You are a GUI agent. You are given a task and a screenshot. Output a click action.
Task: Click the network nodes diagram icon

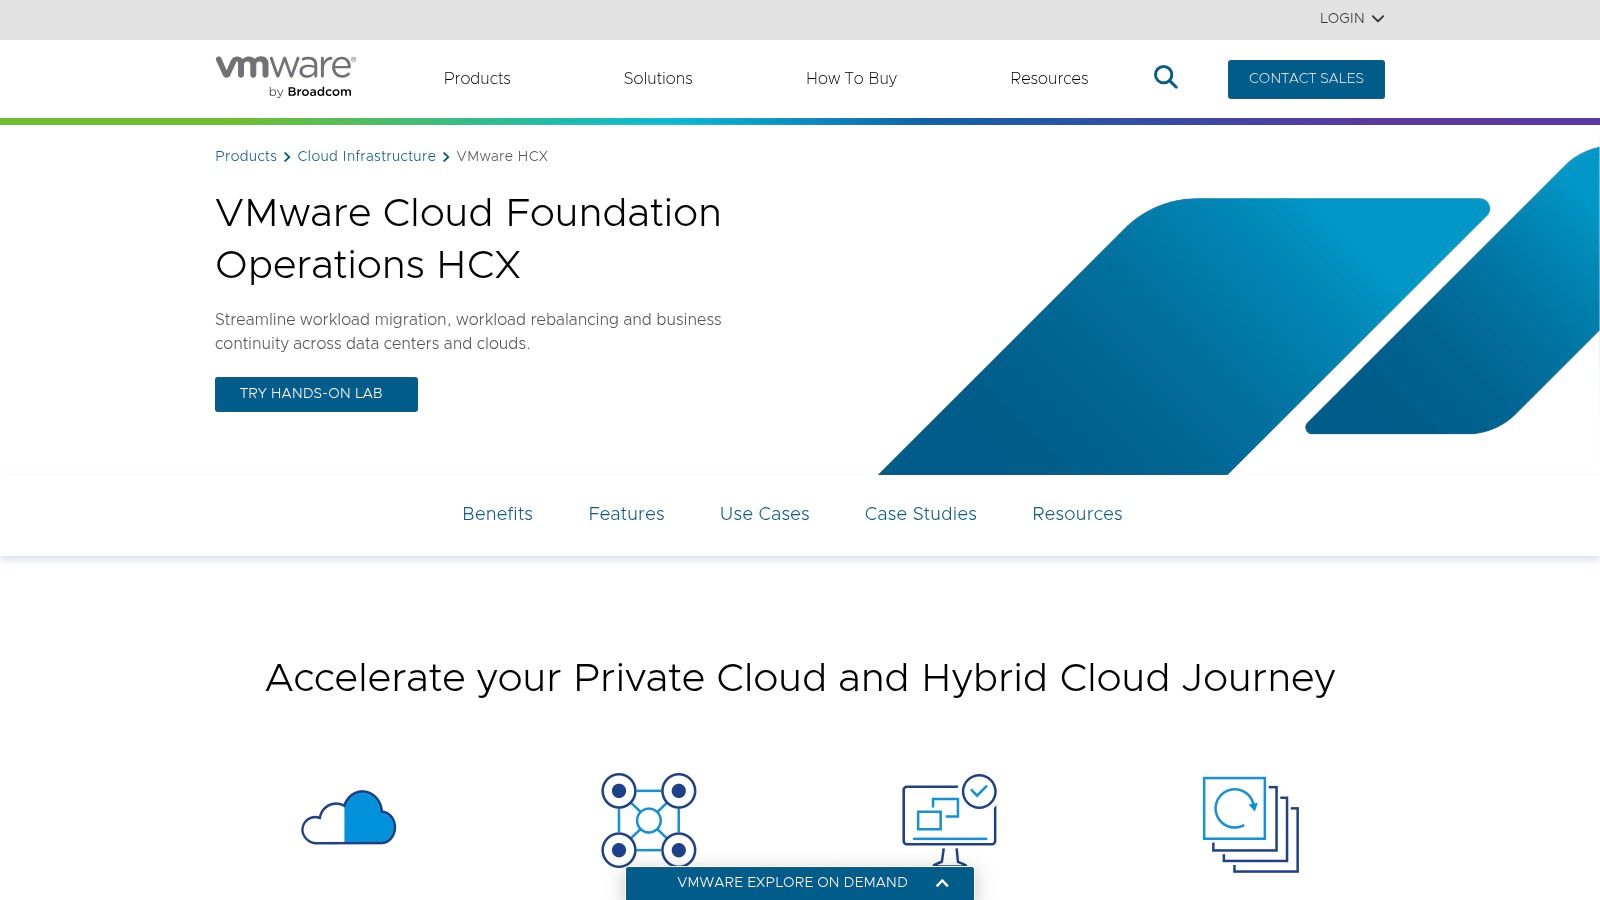click(649, 820)
